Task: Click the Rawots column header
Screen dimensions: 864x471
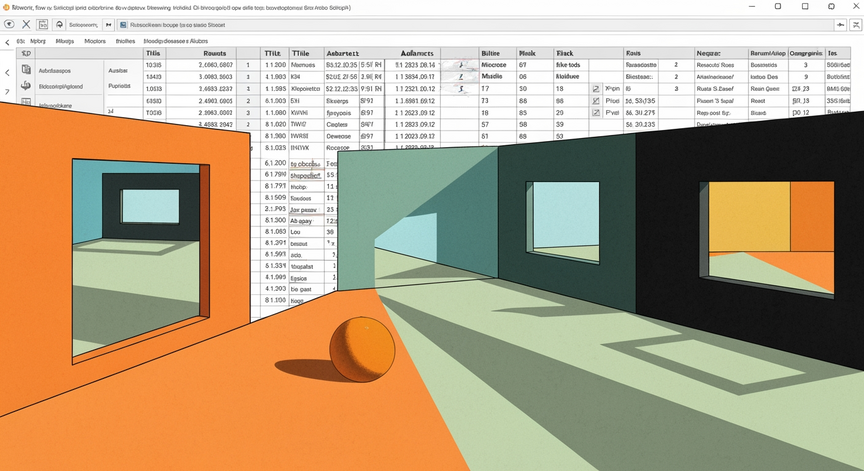Action: pos(214,53)
